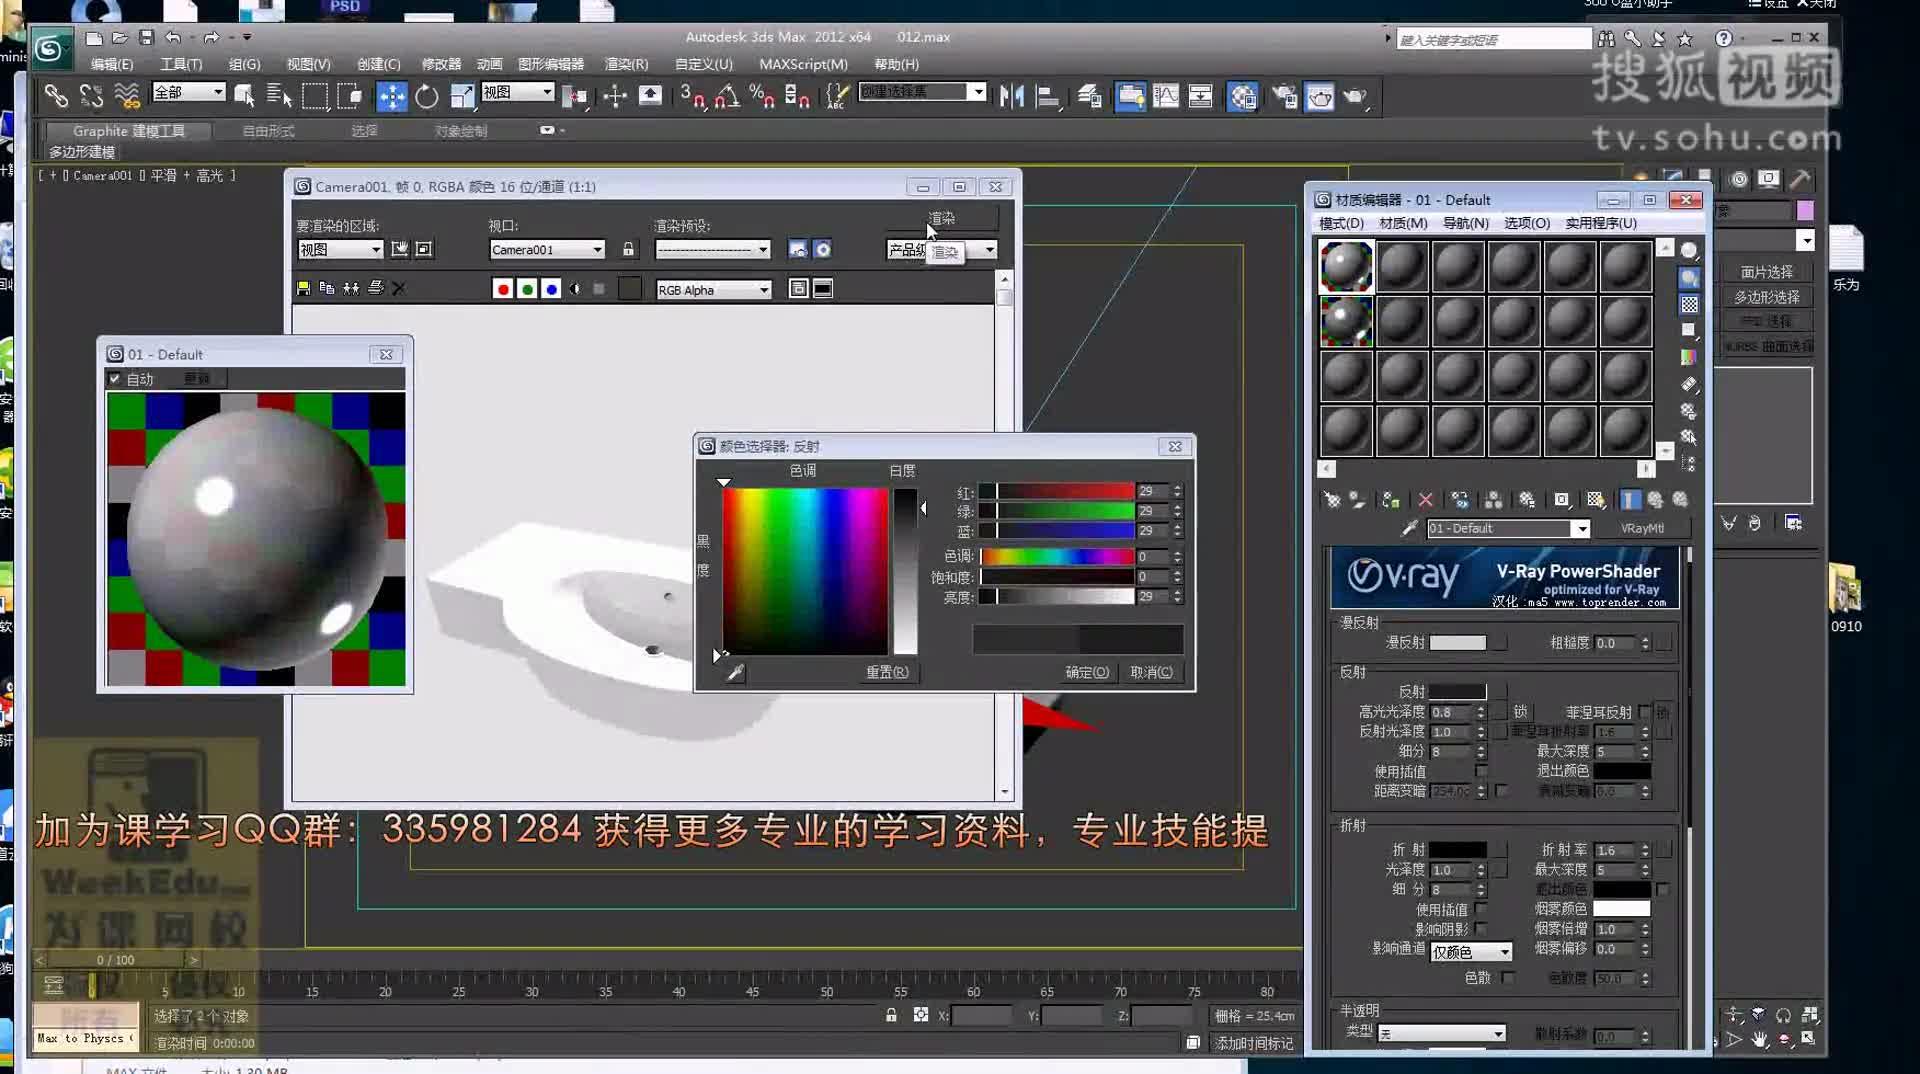The height and width of the screenshot is (1074, 1920).
Task: Toggle the 自动 checkbox in the material preview window
Action: (115, 378)
